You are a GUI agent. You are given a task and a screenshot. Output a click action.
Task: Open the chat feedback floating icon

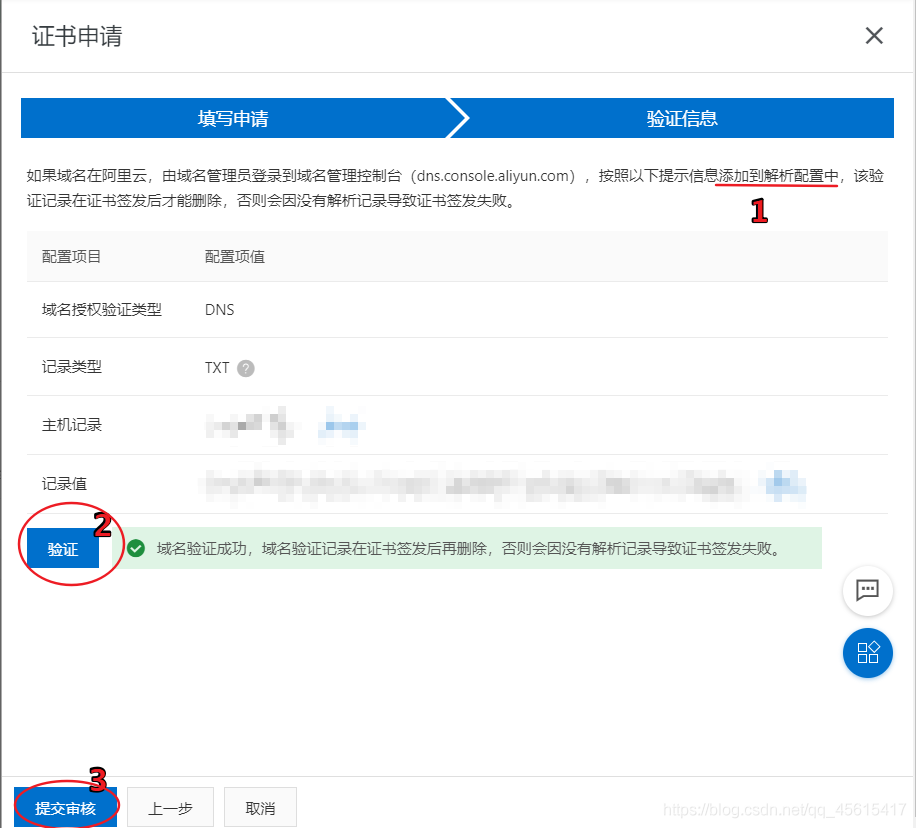(867, 590)
